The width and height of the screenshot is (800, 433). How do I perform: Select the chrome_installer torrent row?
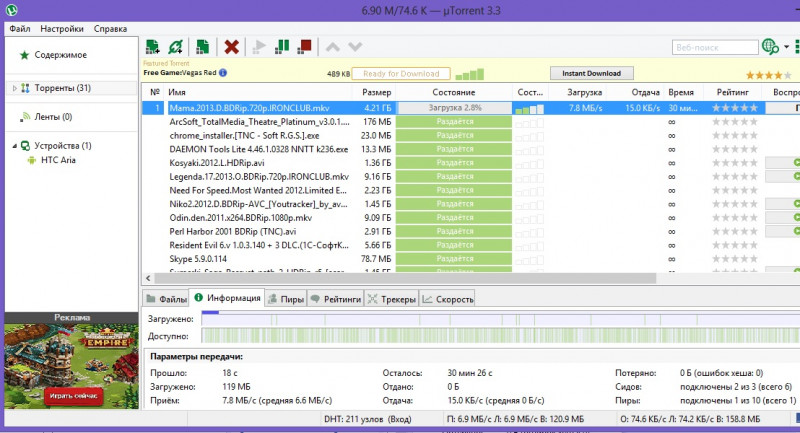[244, 136]
